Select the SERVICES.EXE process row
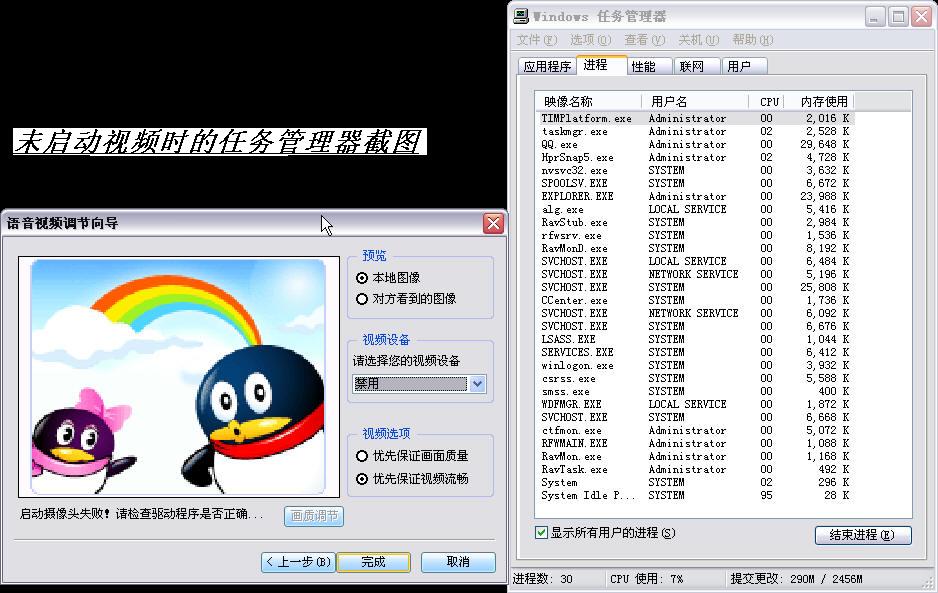The image size is (938, 593). [x=695, y=352]
